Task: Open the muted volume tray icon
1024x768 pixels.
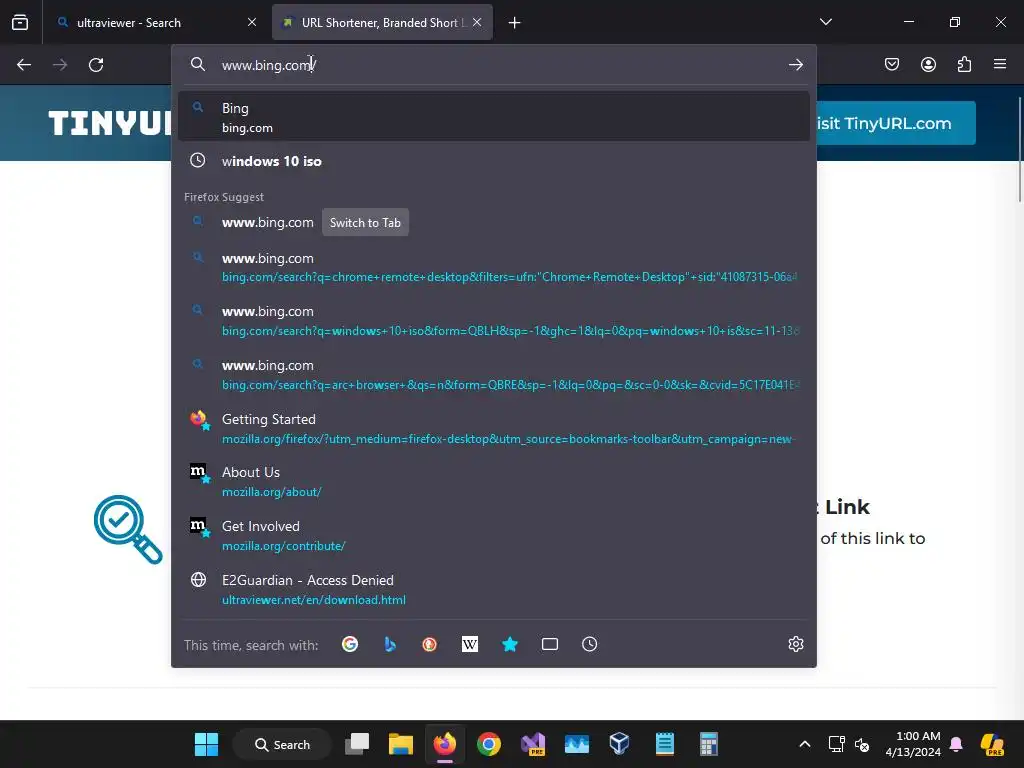Action: point(861,744)
